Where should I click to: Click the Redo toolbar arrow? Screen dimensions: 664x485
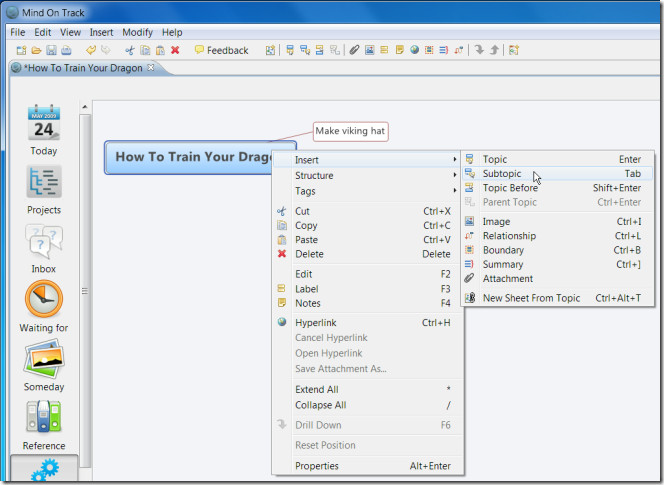pyautogui.click(x=105, y=50)
